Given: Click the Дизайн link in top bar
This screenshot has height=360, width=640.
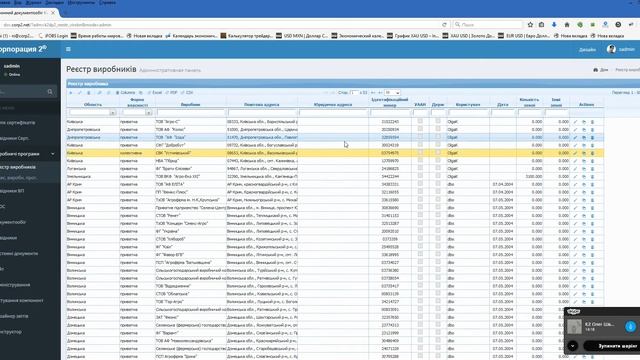Looking at the screenshot, I should pos(587,49).
